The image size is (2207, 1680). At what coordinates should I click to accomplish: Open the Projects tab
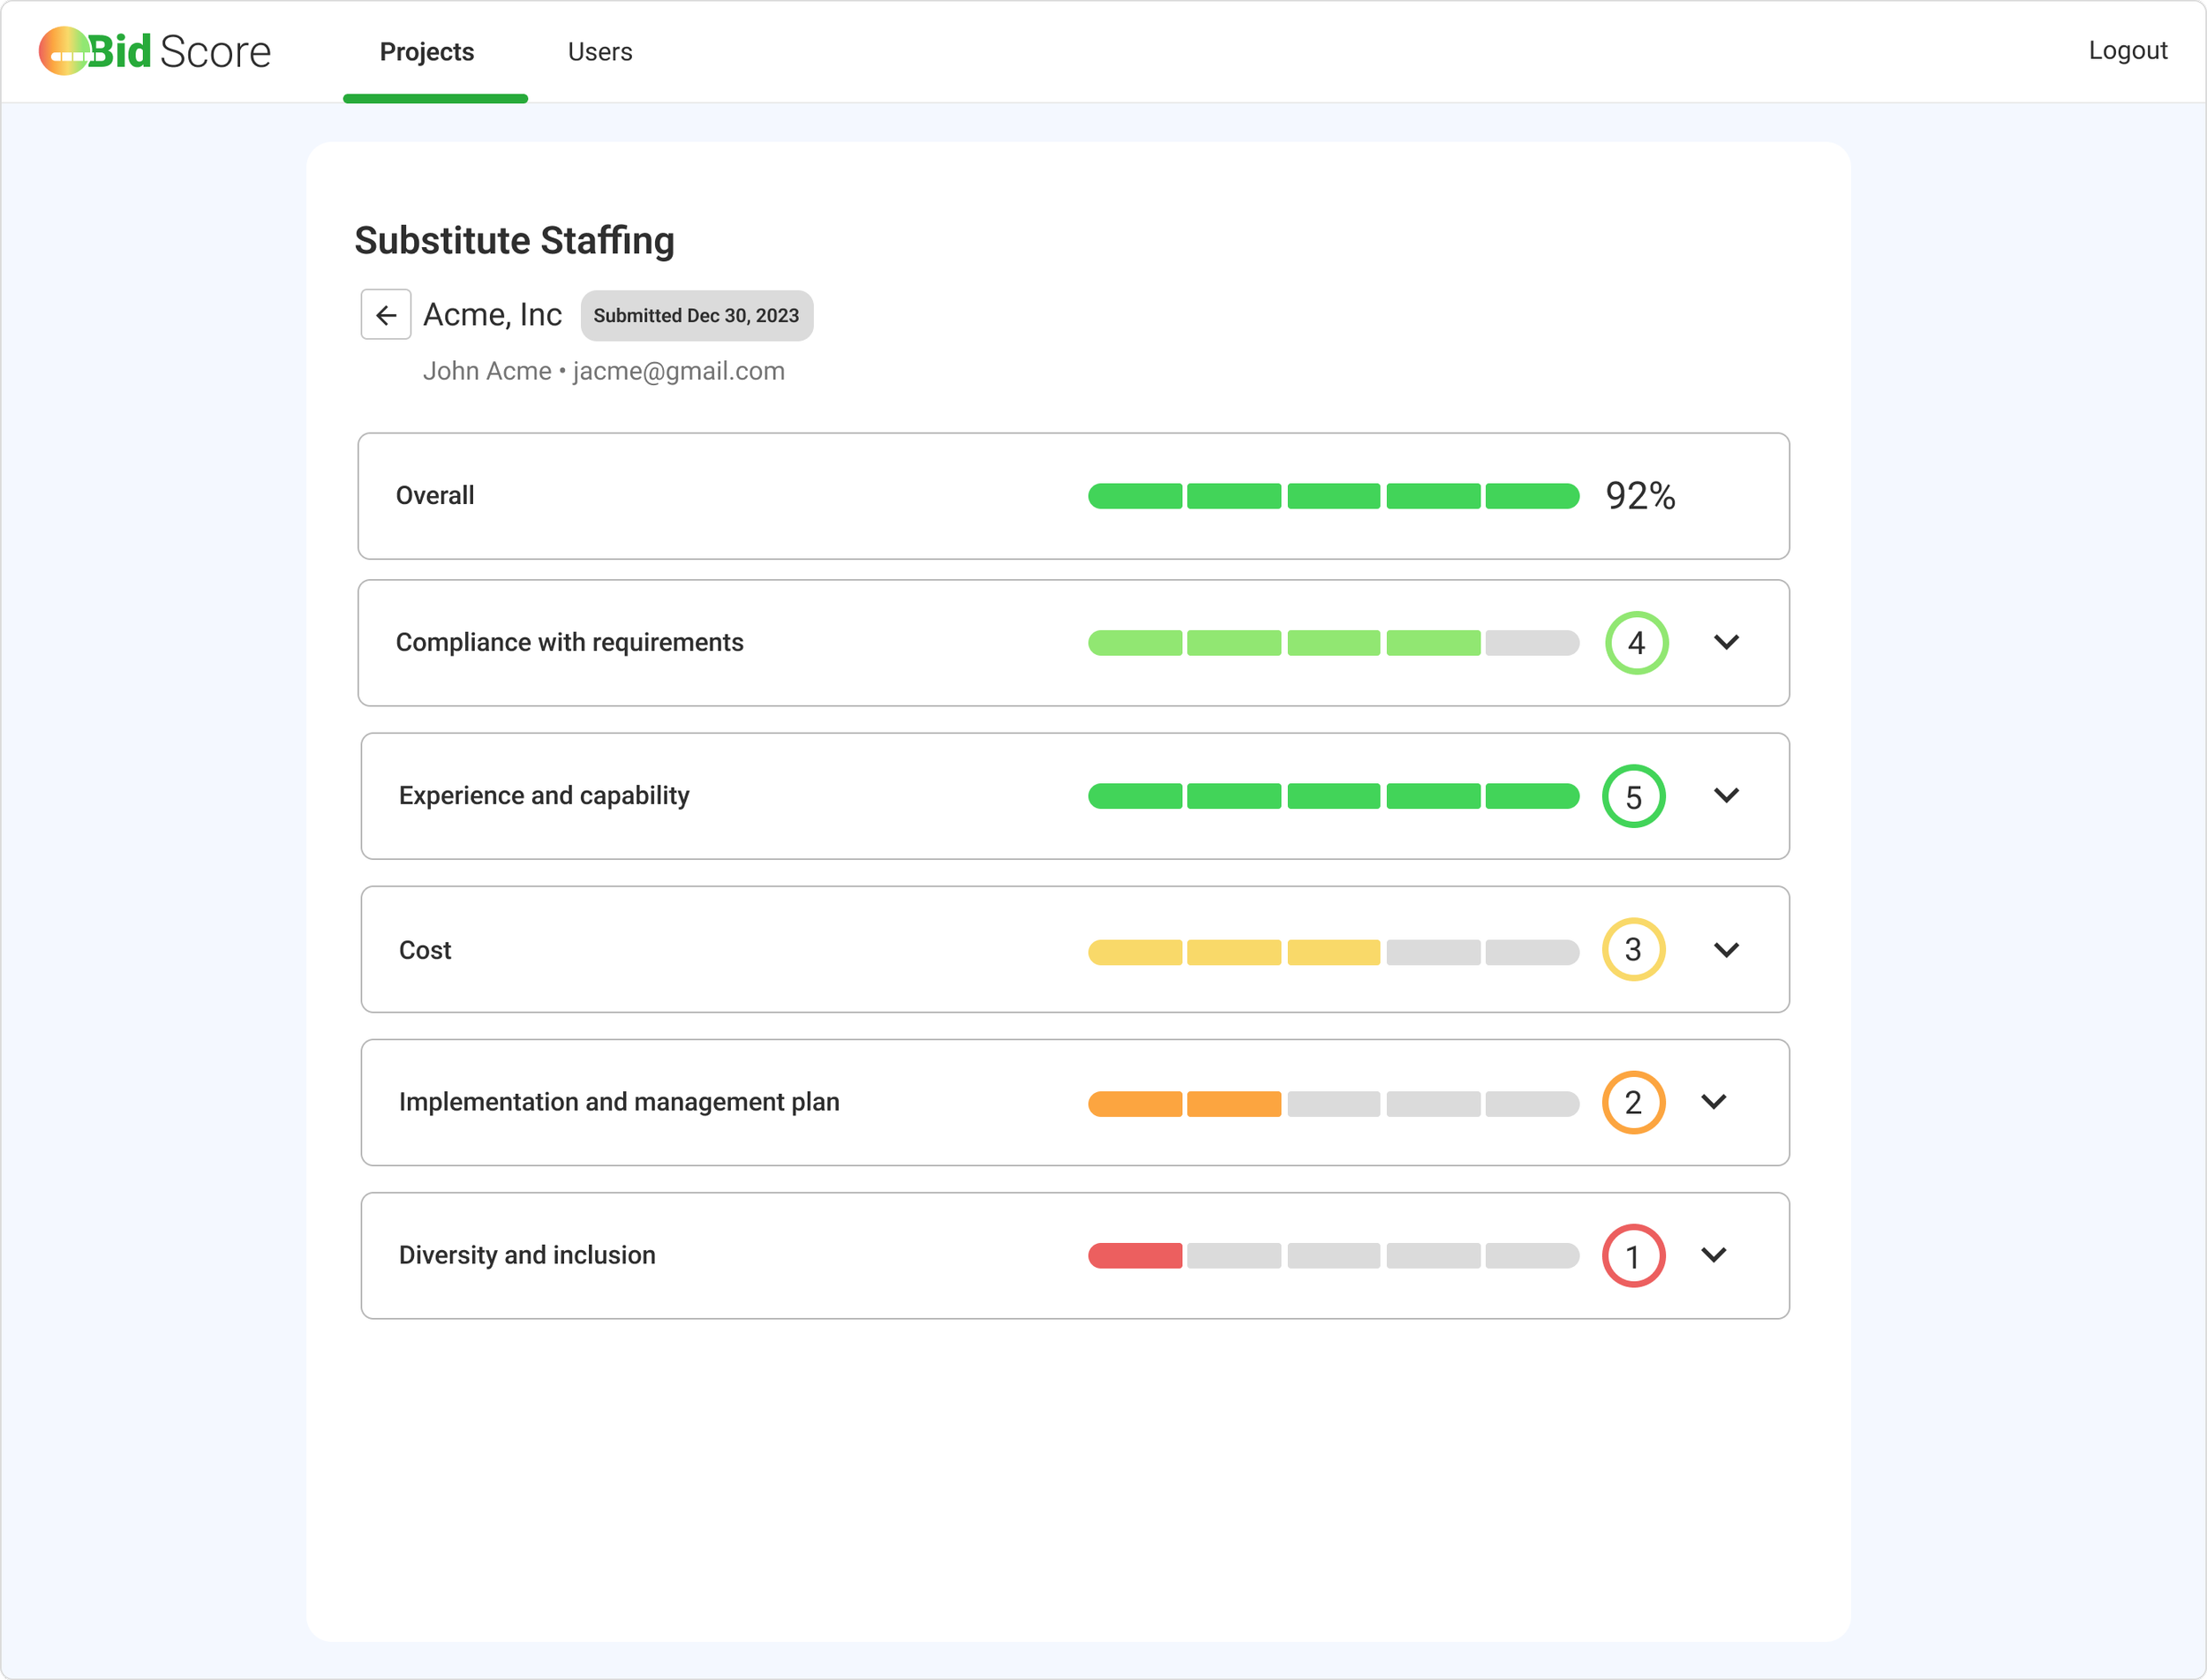(x=427, y=52)
